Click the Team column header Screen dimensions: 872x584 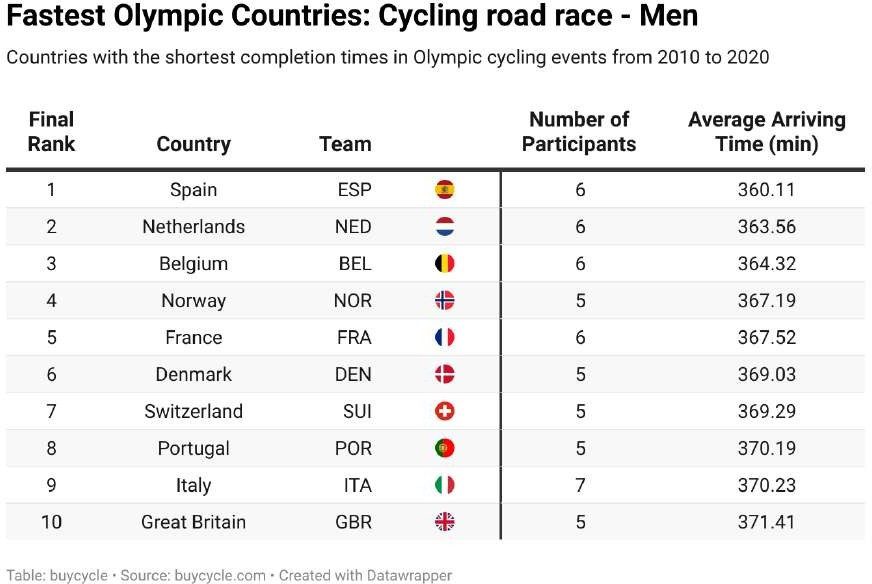click(x=345, y=144)
